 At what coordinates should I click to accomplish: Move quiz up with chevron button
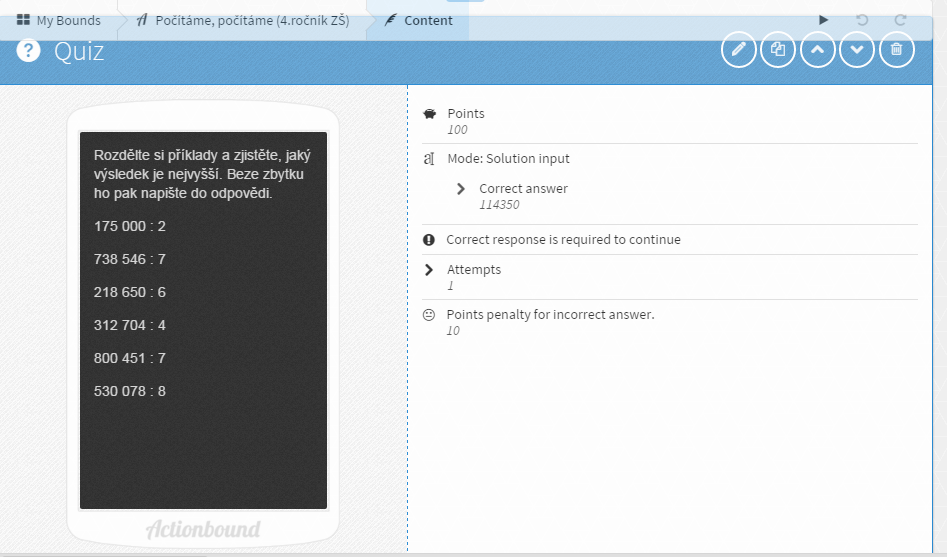pos(818,50)
